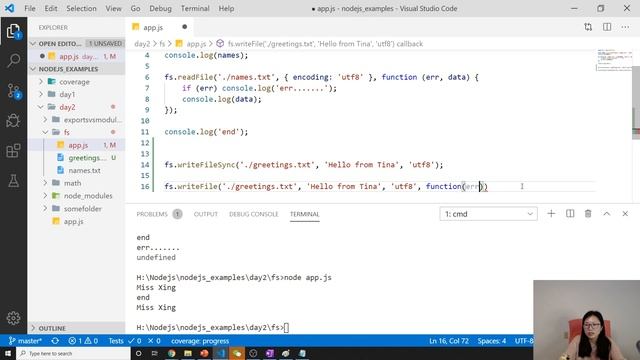This screenshot has height=360, width=640.
Task: Collapse the Open Editors section
Action: (33, 44)
